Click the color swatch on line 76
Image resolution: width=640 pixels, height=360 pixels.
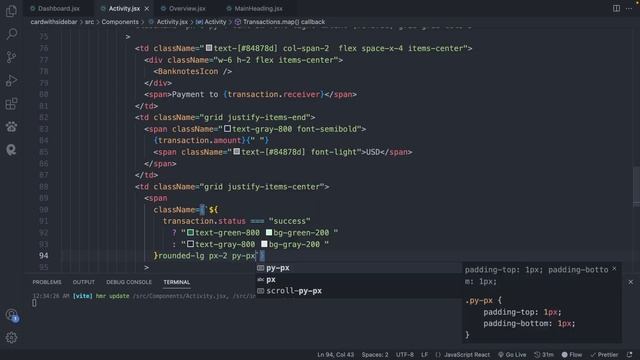coord(209,48)
